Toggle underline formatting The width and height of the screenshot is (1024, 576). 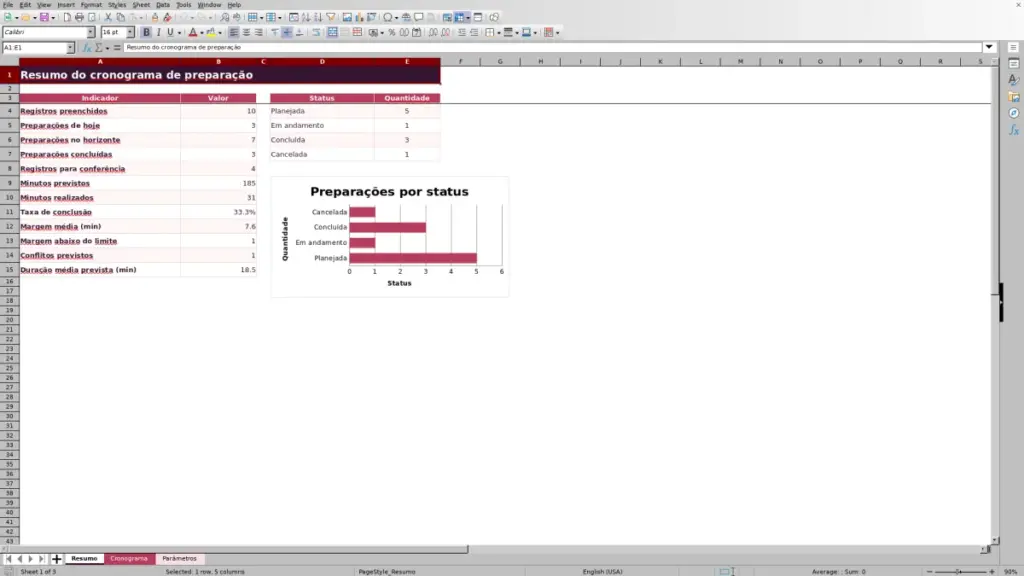[170, 32]
